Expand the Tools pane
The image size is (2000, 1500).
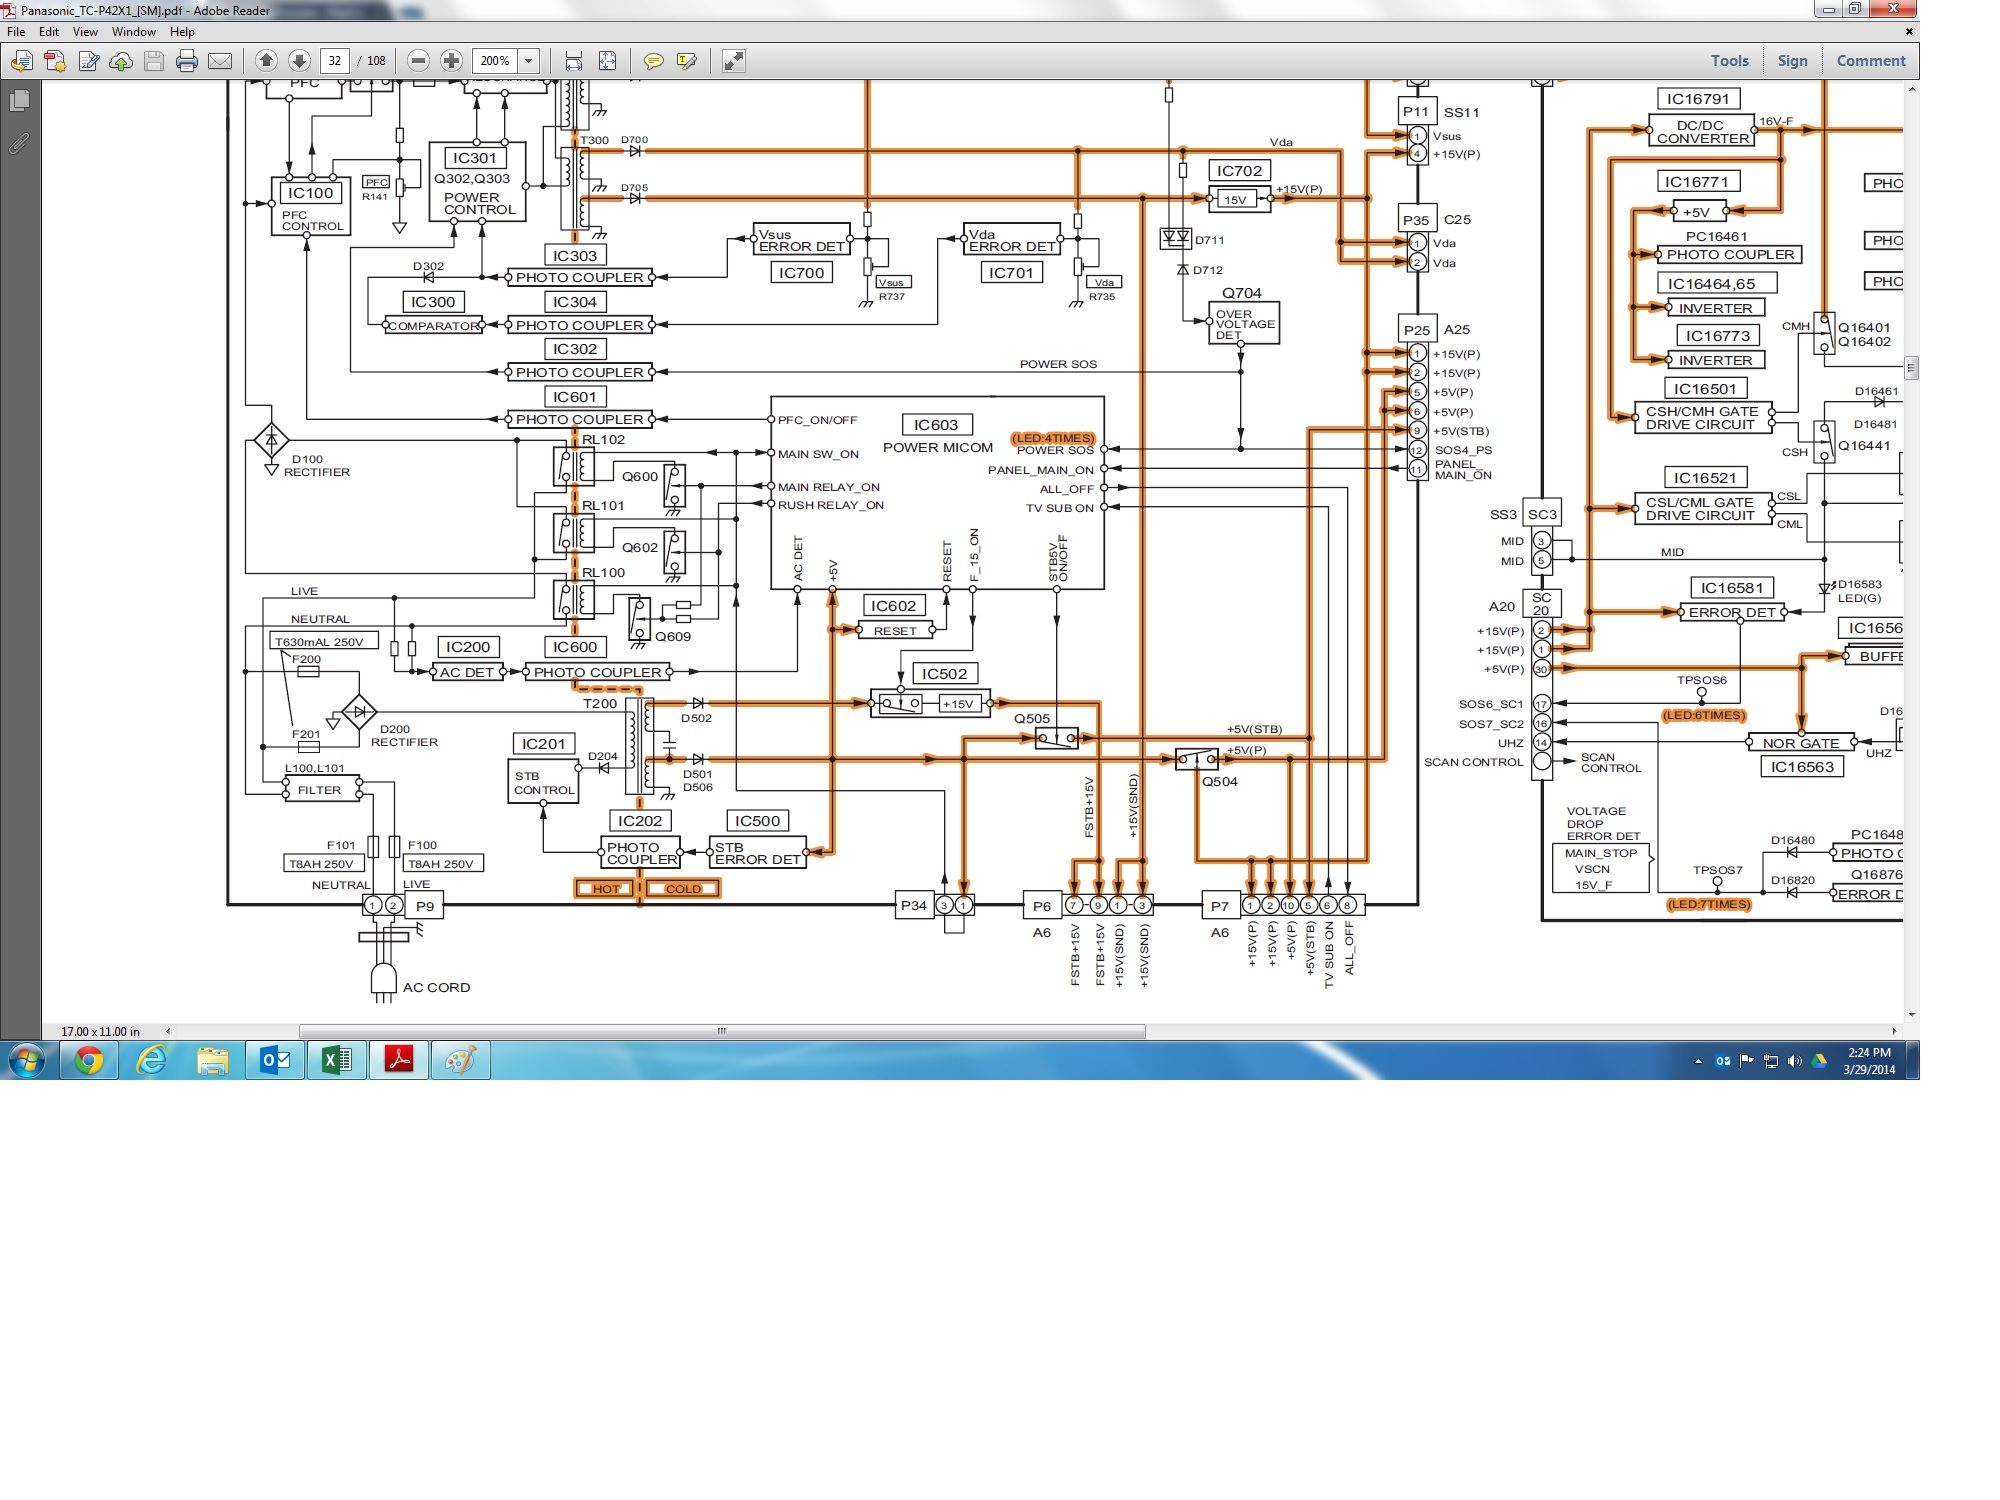[1729, 61]
